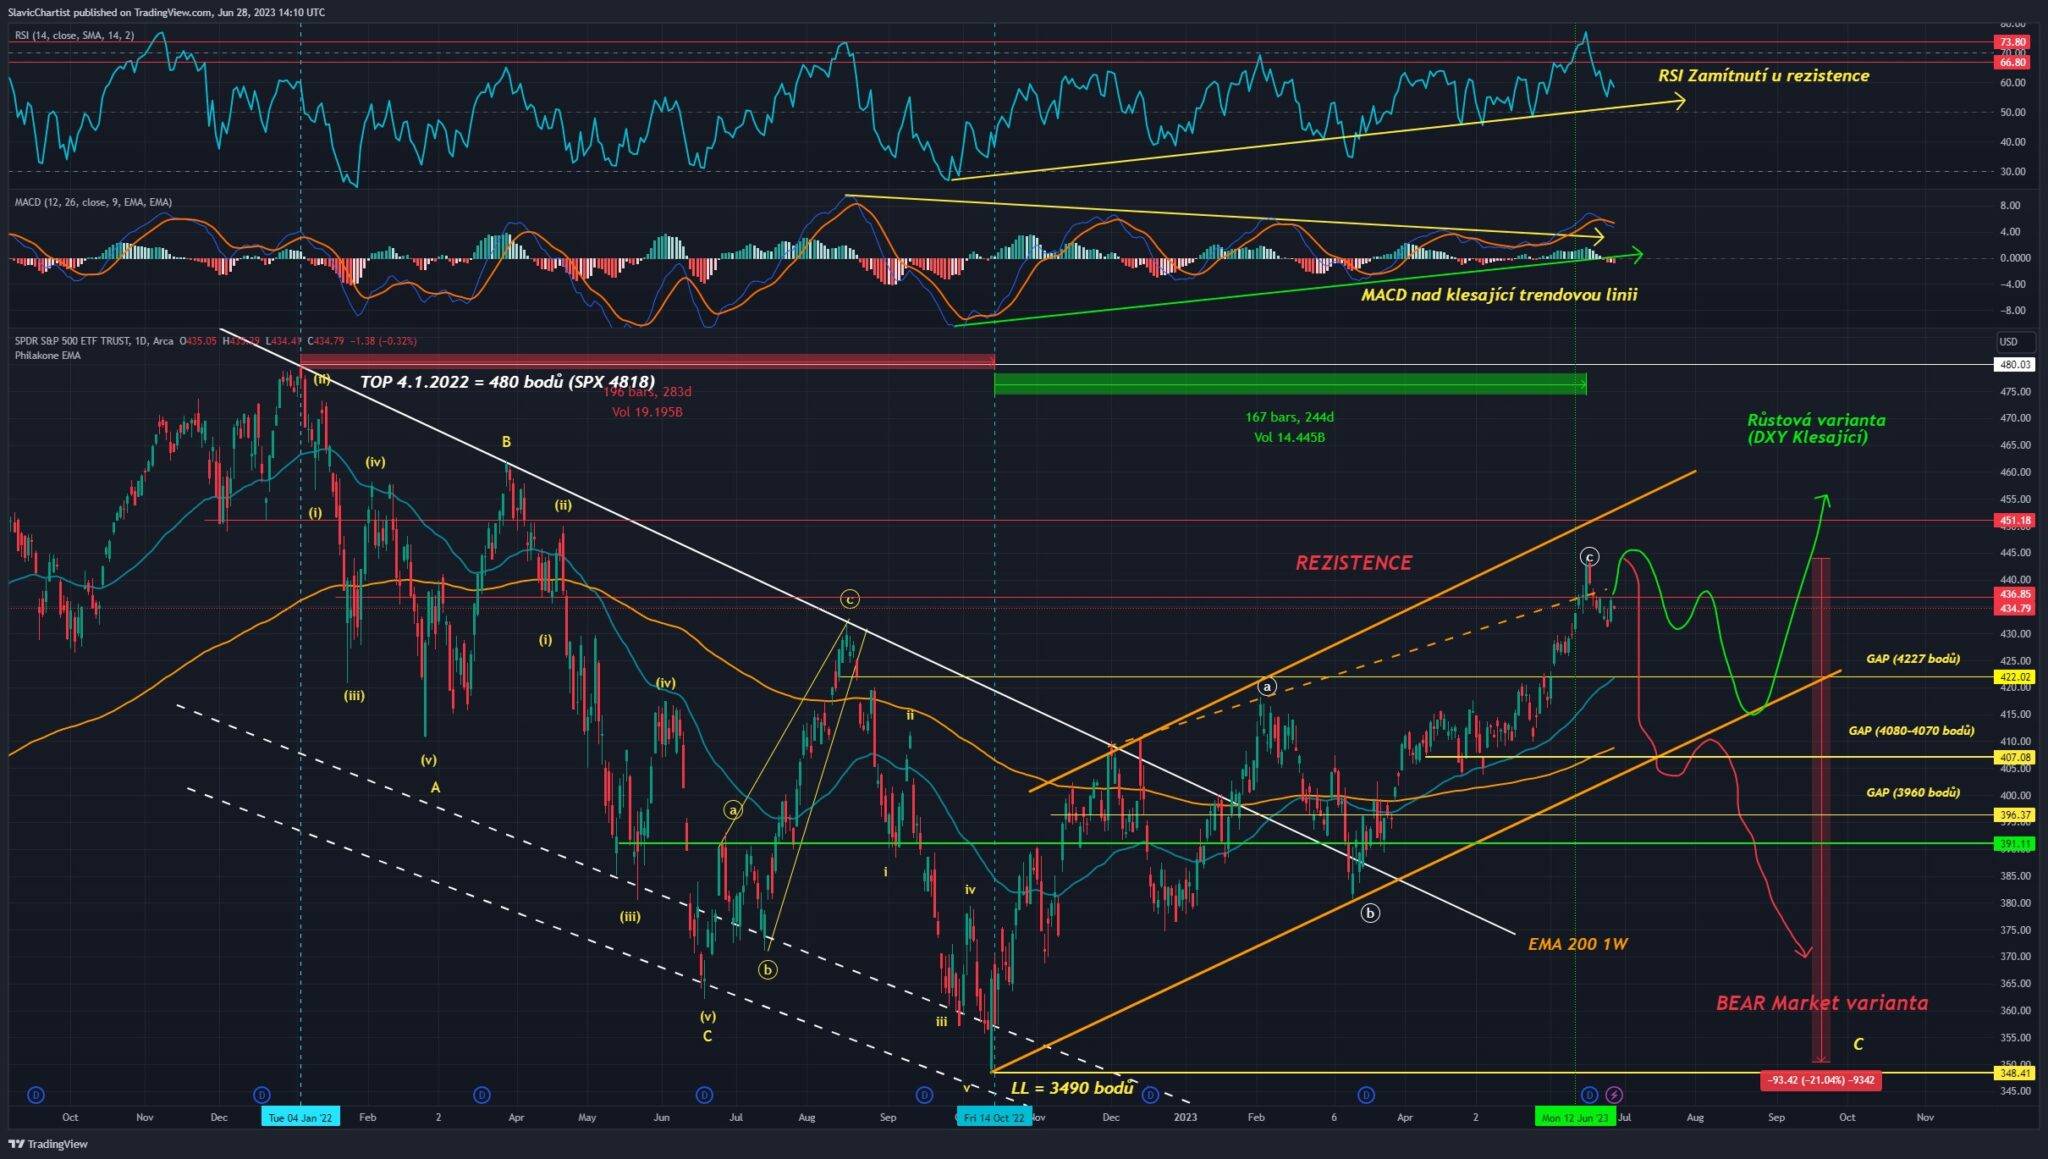Select the 'Vol 14.445B' green text
This screenshot has width=2048, height=1159.
coord(1289,437)
